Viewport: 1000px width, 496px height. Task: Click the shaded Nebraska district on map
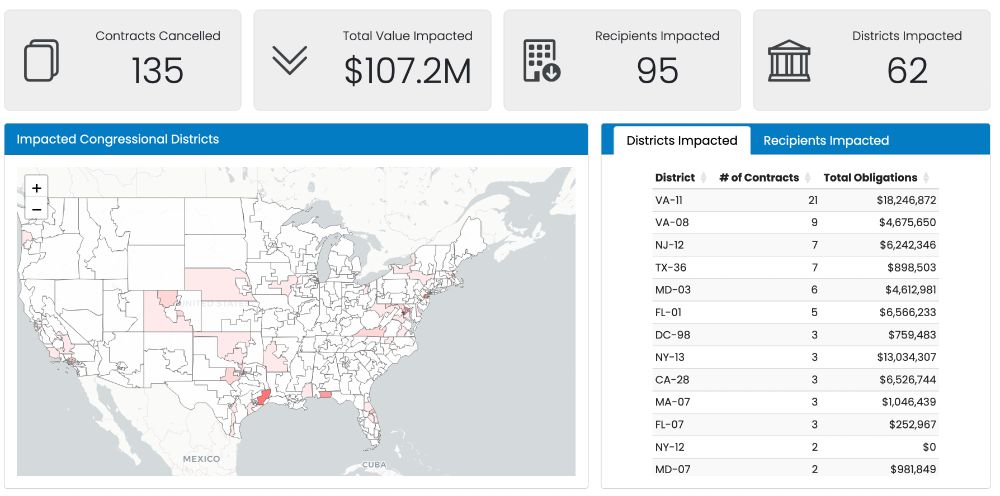click(x=216, y=284)
